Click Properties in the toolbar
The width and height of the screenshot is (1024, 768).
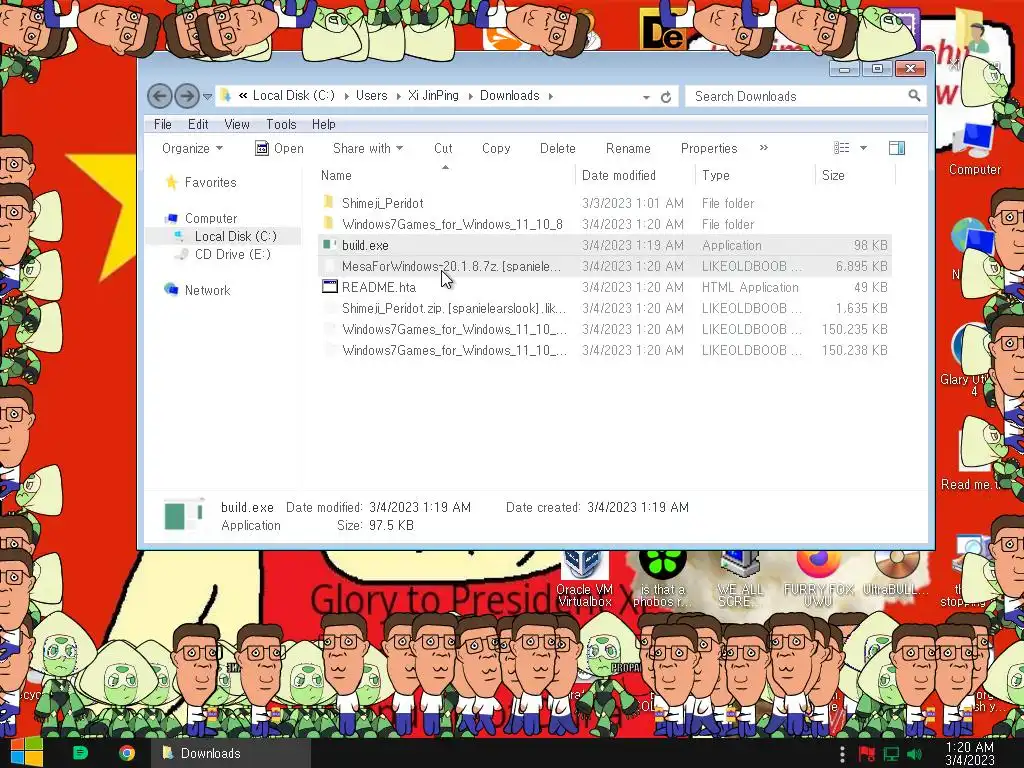709,148
